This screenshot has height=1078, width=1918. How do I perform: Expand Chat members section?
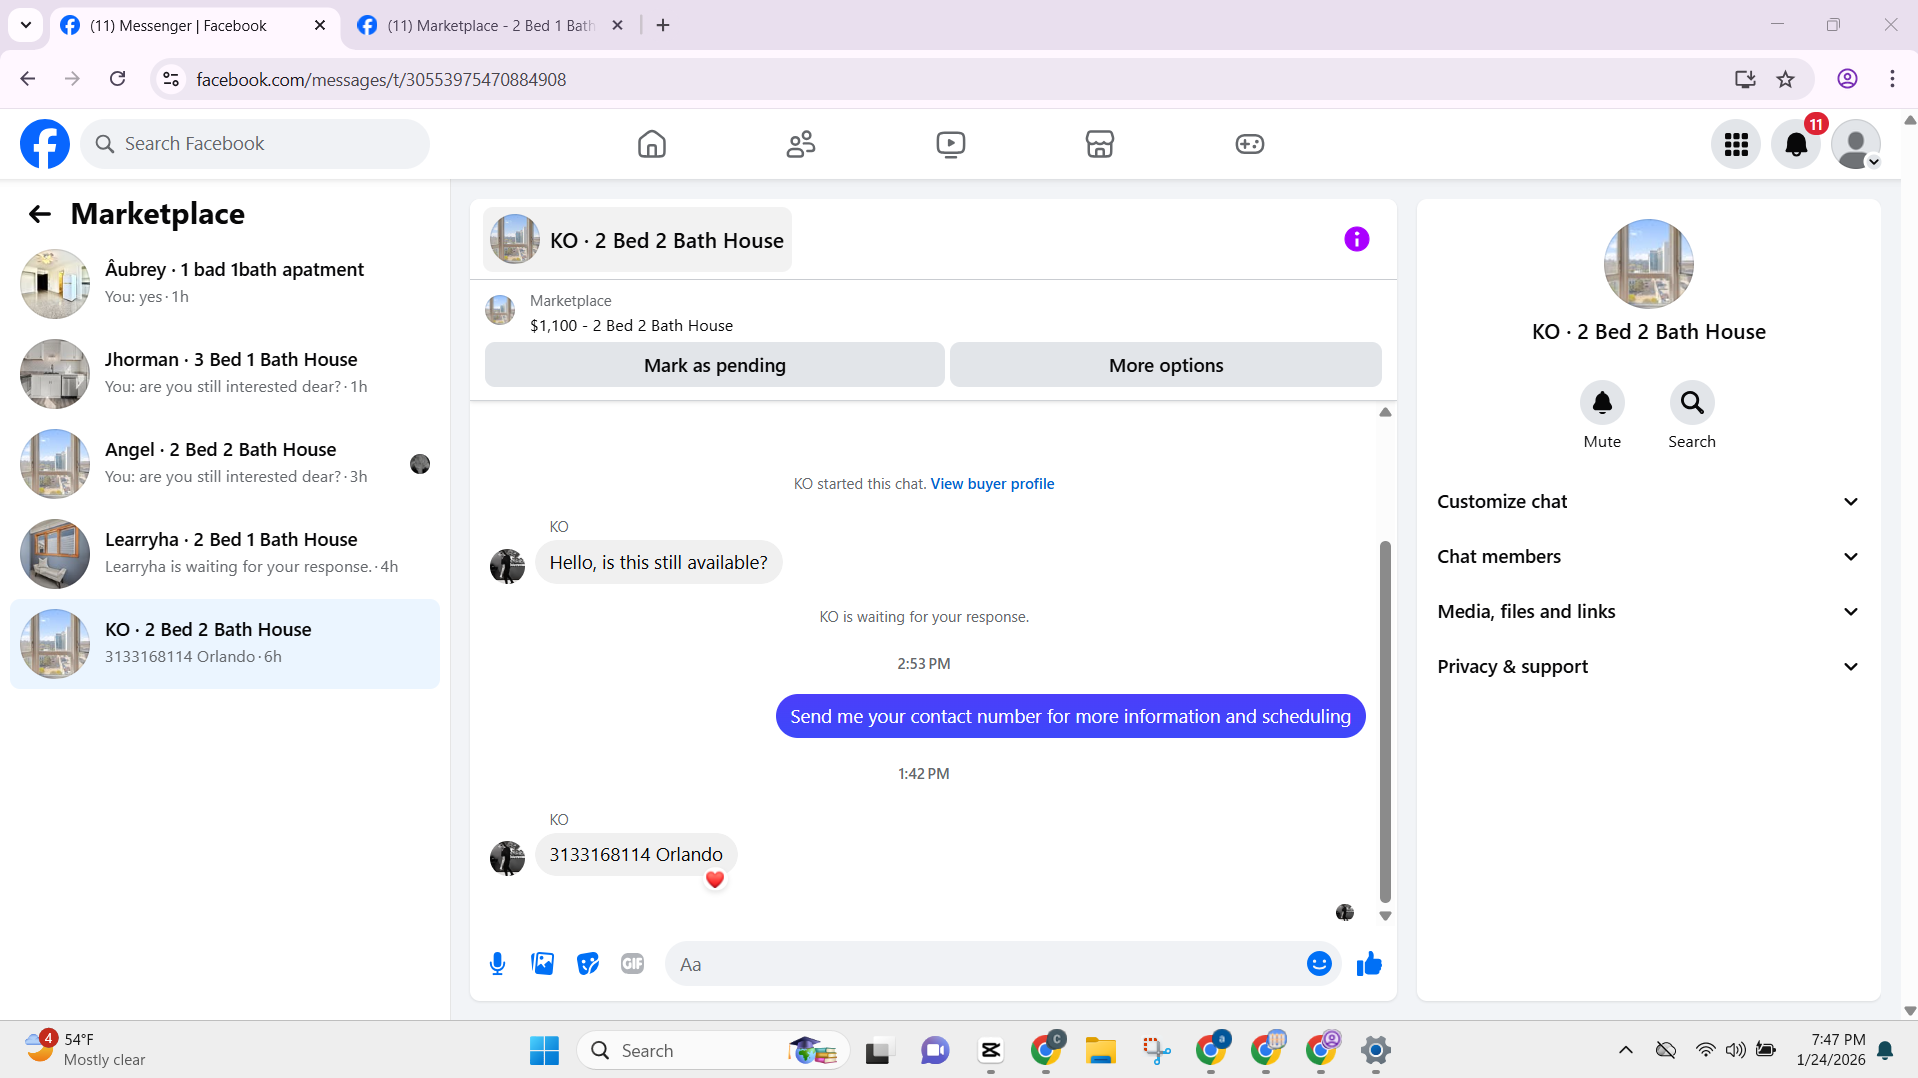(x=1648, y=557)
